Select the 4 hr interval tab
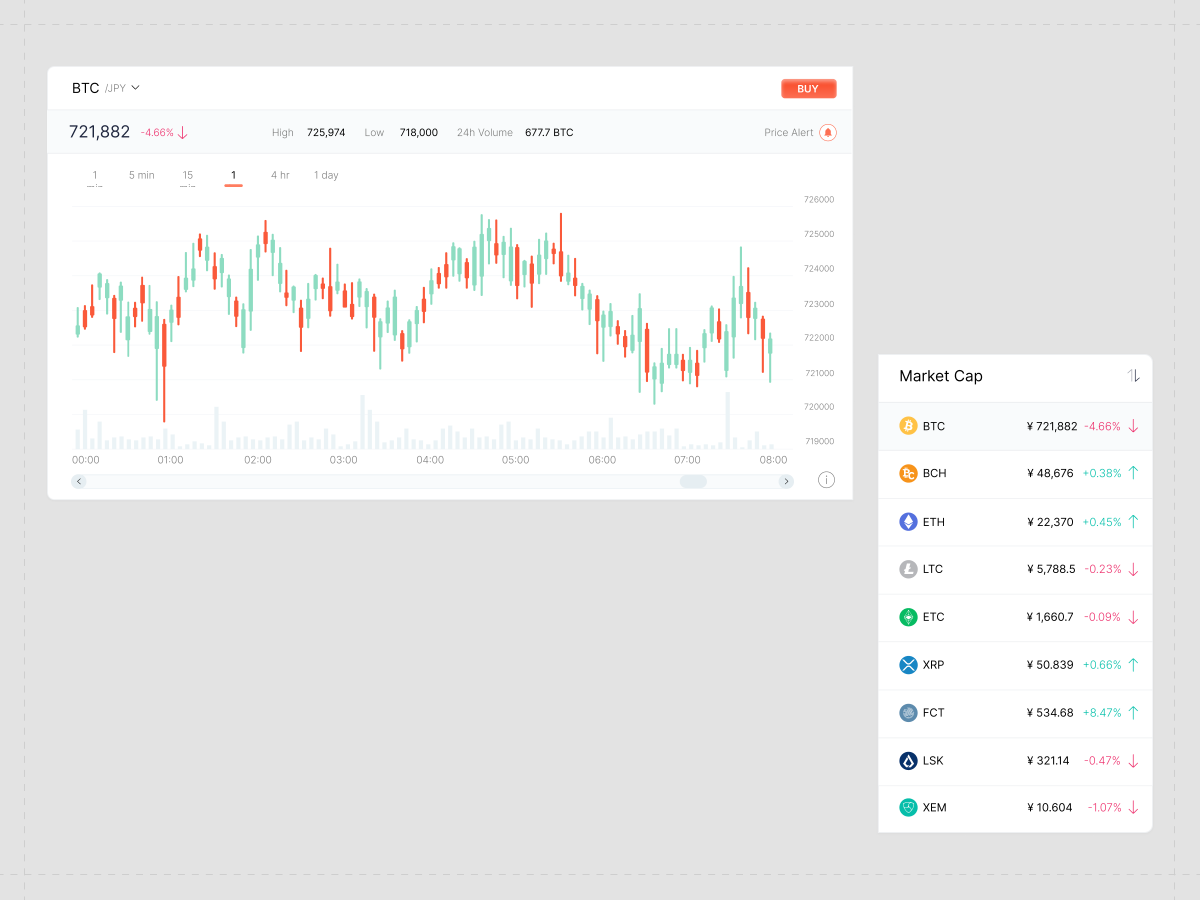This screenshot has width=1200, height=900. 280,175
